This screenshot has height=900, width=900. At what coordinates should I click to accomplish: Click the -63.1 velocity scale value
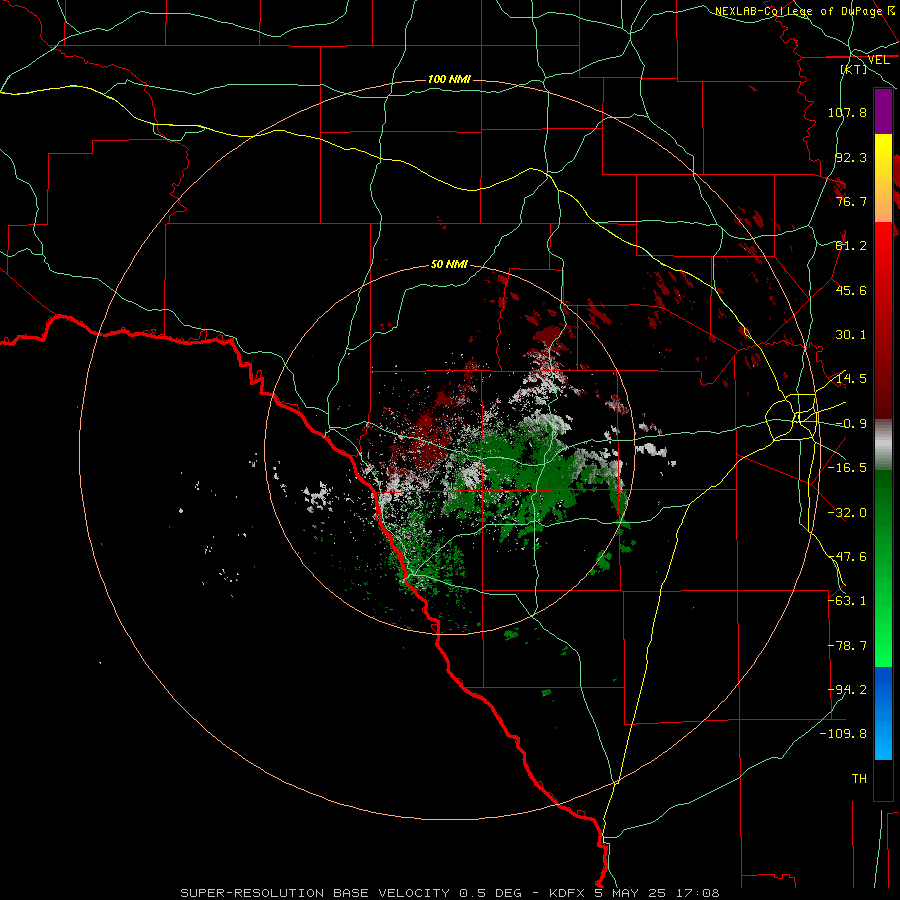point(847,601)
